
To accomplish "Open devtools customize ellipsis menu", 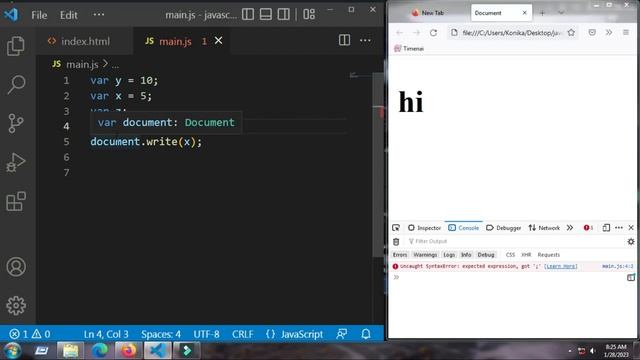I will (619, 228).
